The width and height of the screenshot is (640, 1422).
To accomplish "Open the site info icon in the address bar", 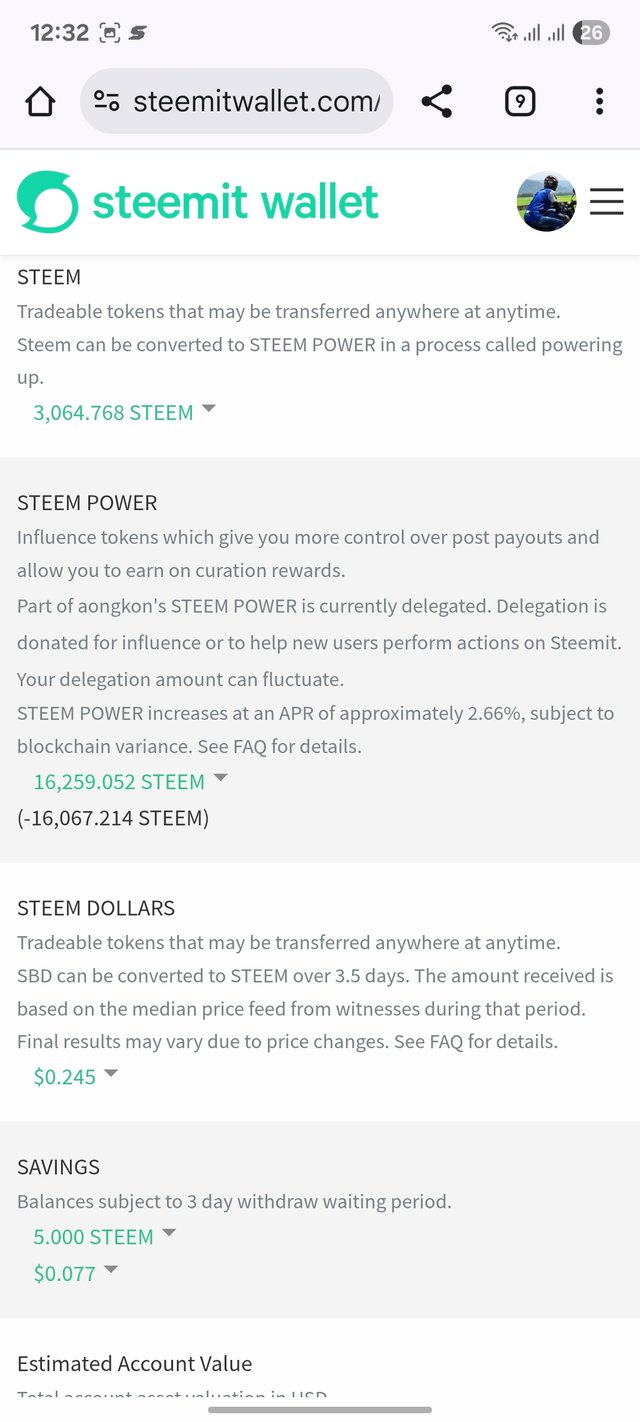I will 106,101.
